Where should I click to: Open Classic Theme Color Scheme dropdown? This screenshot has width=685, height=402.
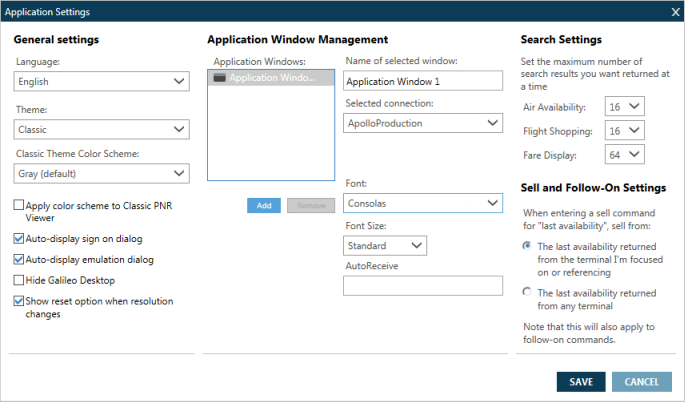(102, 174)
